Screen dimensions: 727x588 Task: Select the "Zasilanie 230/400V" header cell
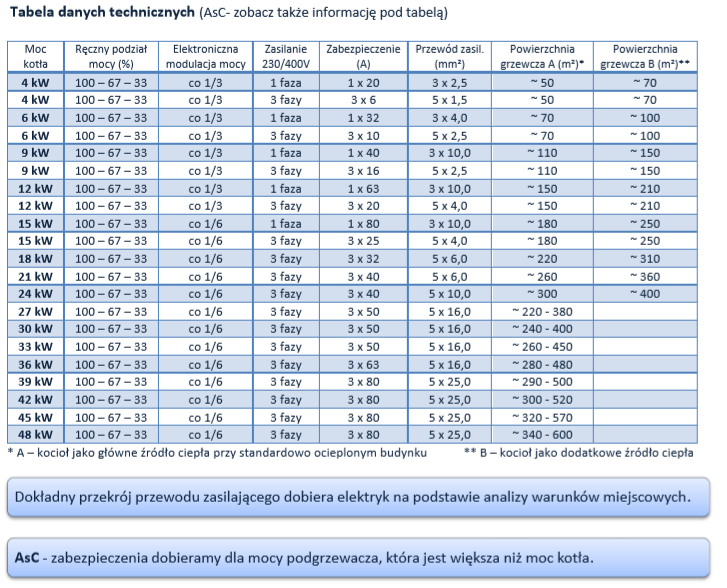(x=283, y=56)
